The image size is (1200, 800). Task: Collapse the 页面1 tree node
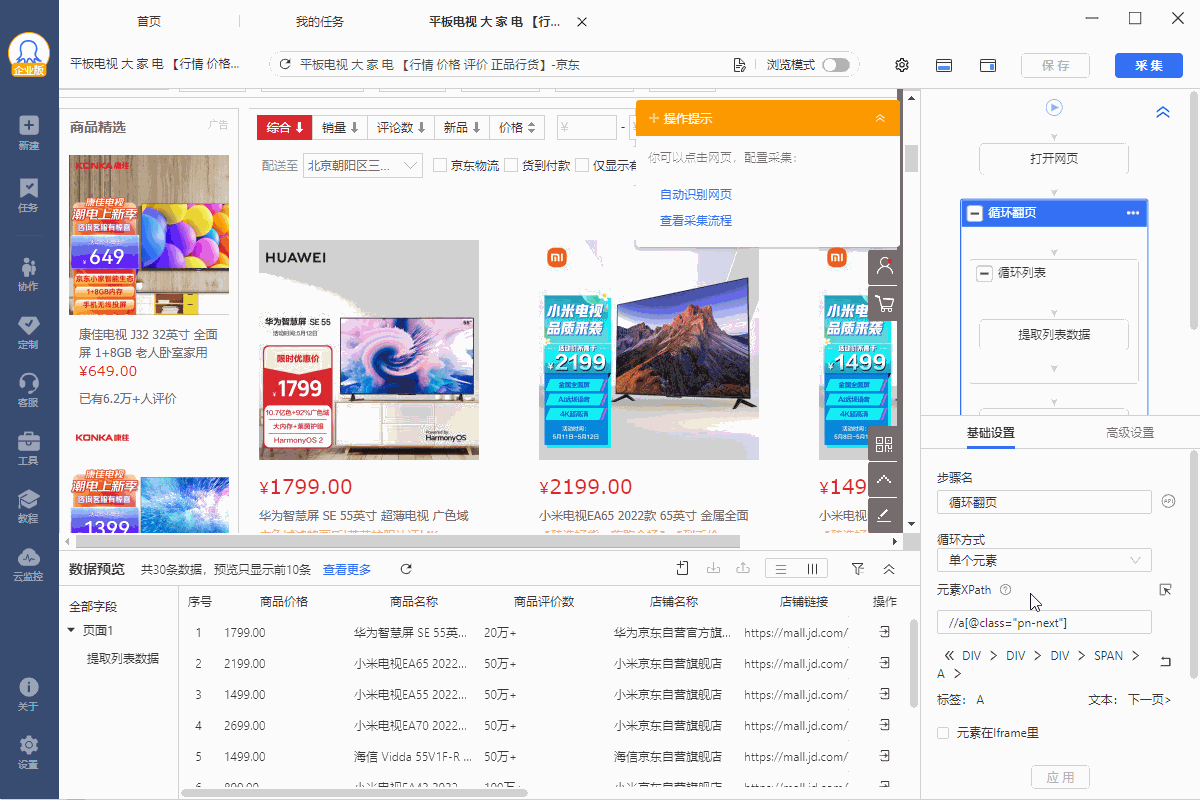(71, 630)
